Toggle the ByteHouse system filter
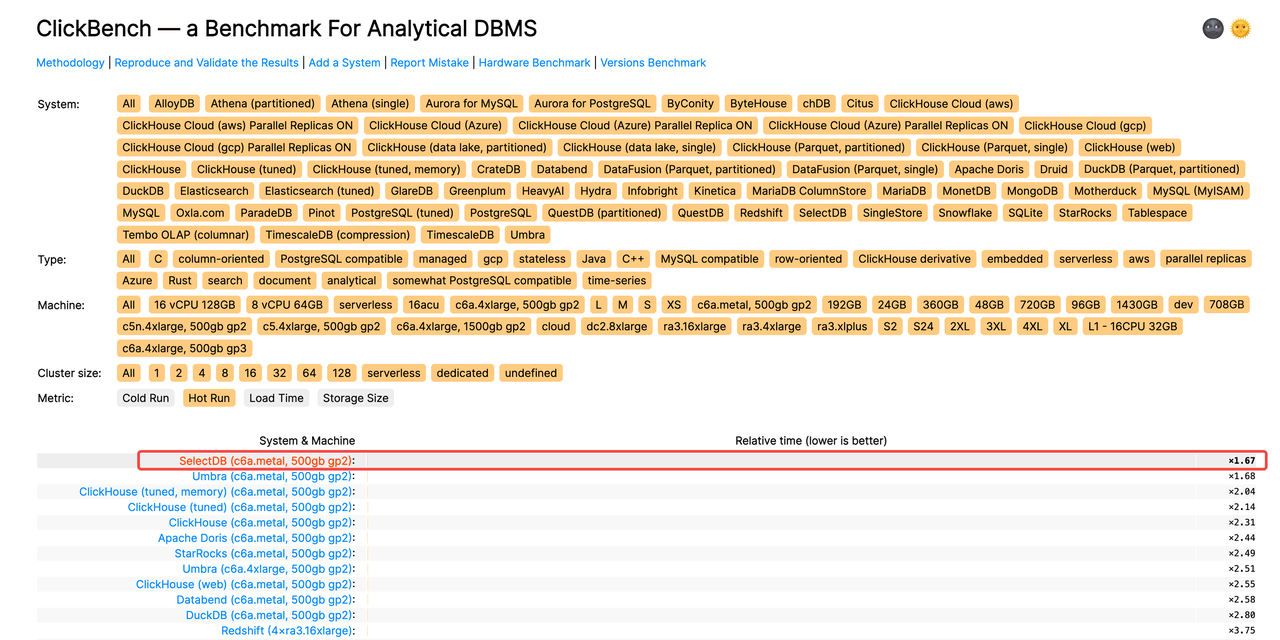Image resolution: width=1280 pixels, height=640 pixels. 758,104
